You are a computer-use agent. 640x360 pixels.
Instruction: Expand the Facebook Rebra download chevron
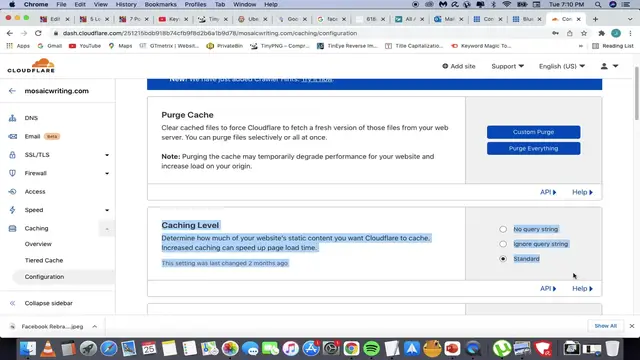click(95, 327)
